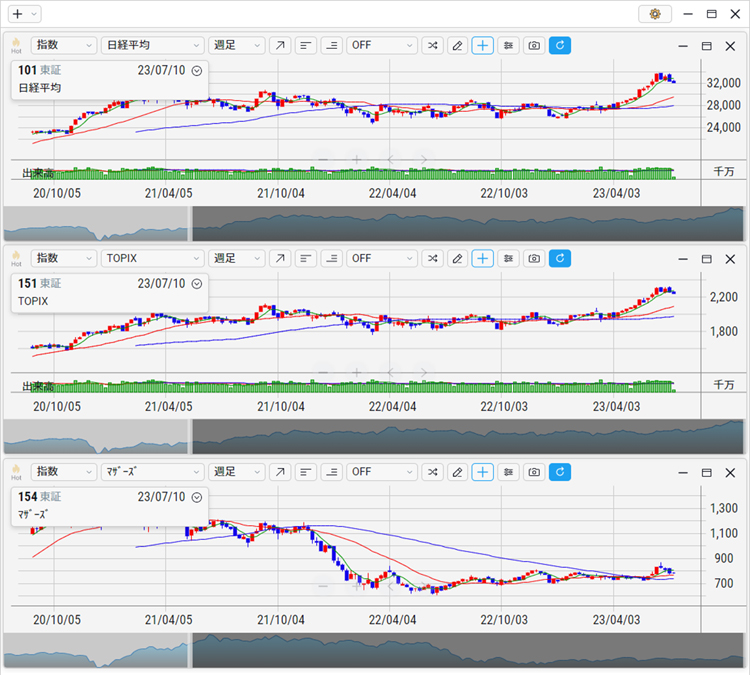Open the add-panel plus dropdown at top left
Viewport: 750px width, 675px height.
pos(24,14)
